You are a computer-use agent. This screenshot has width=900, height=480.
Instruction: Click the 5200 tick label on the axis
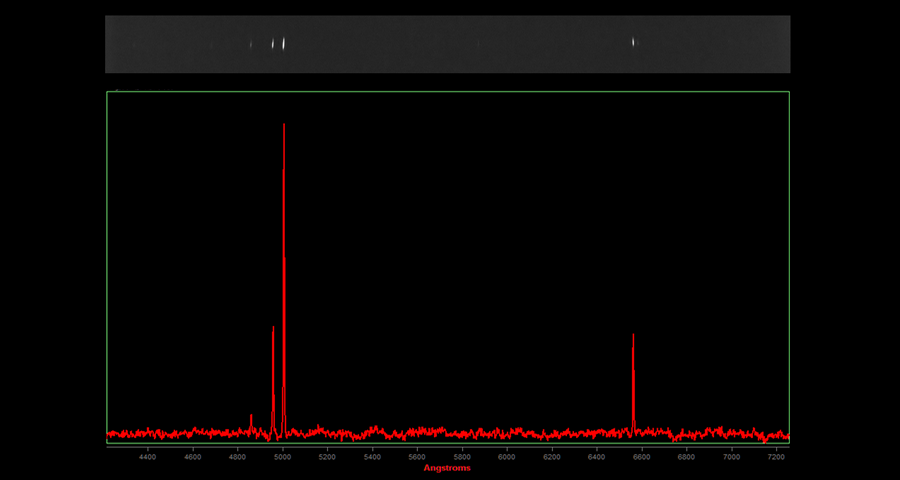point(327,457)
